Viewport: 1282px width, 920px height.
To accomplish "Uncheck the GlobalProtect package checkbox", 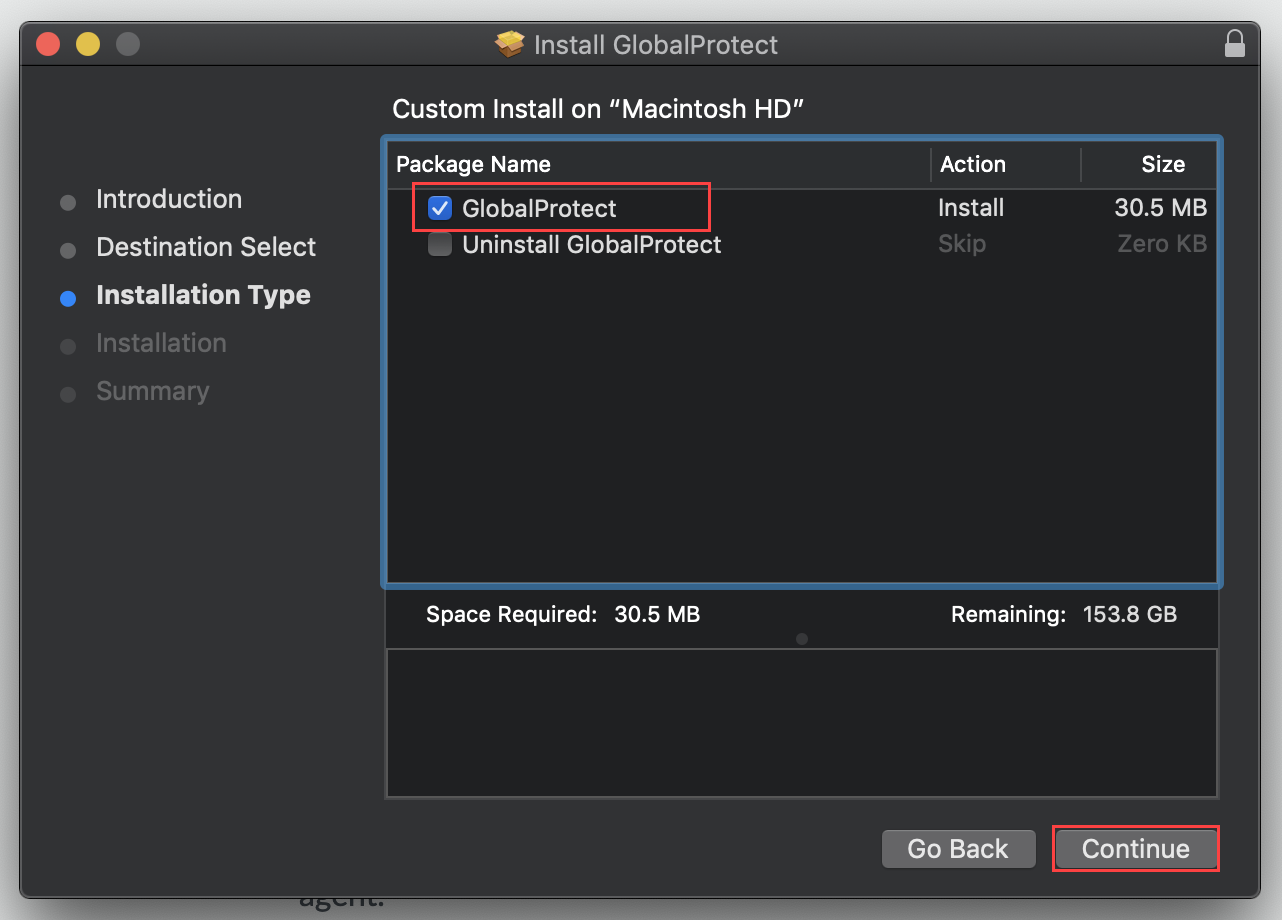I will [x=440, y=208].
